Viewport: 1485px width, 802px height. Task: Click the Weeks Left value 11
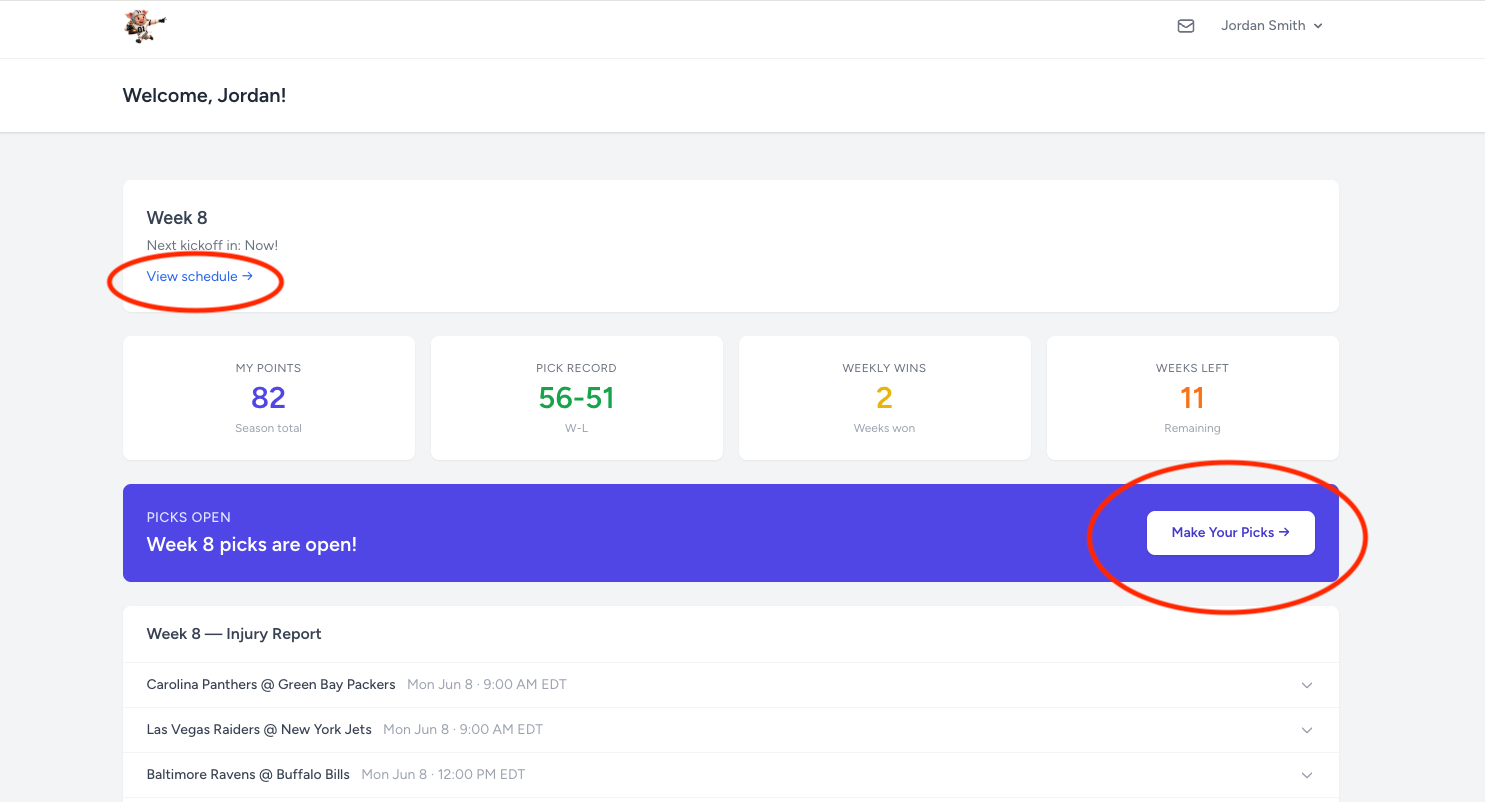point(1192,398)
